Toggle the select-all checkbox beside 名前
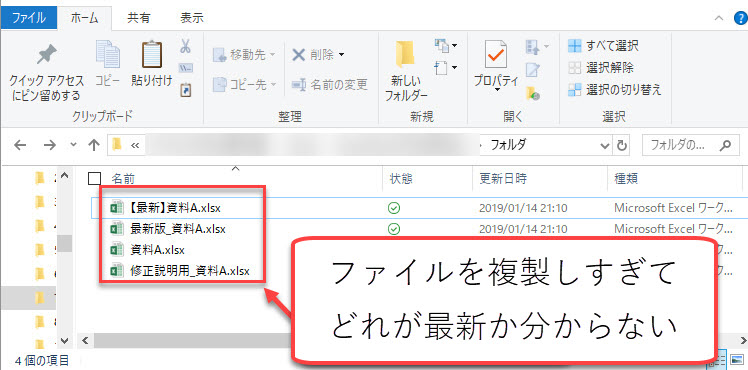This screenshot has width=748, height=370. 94,179
